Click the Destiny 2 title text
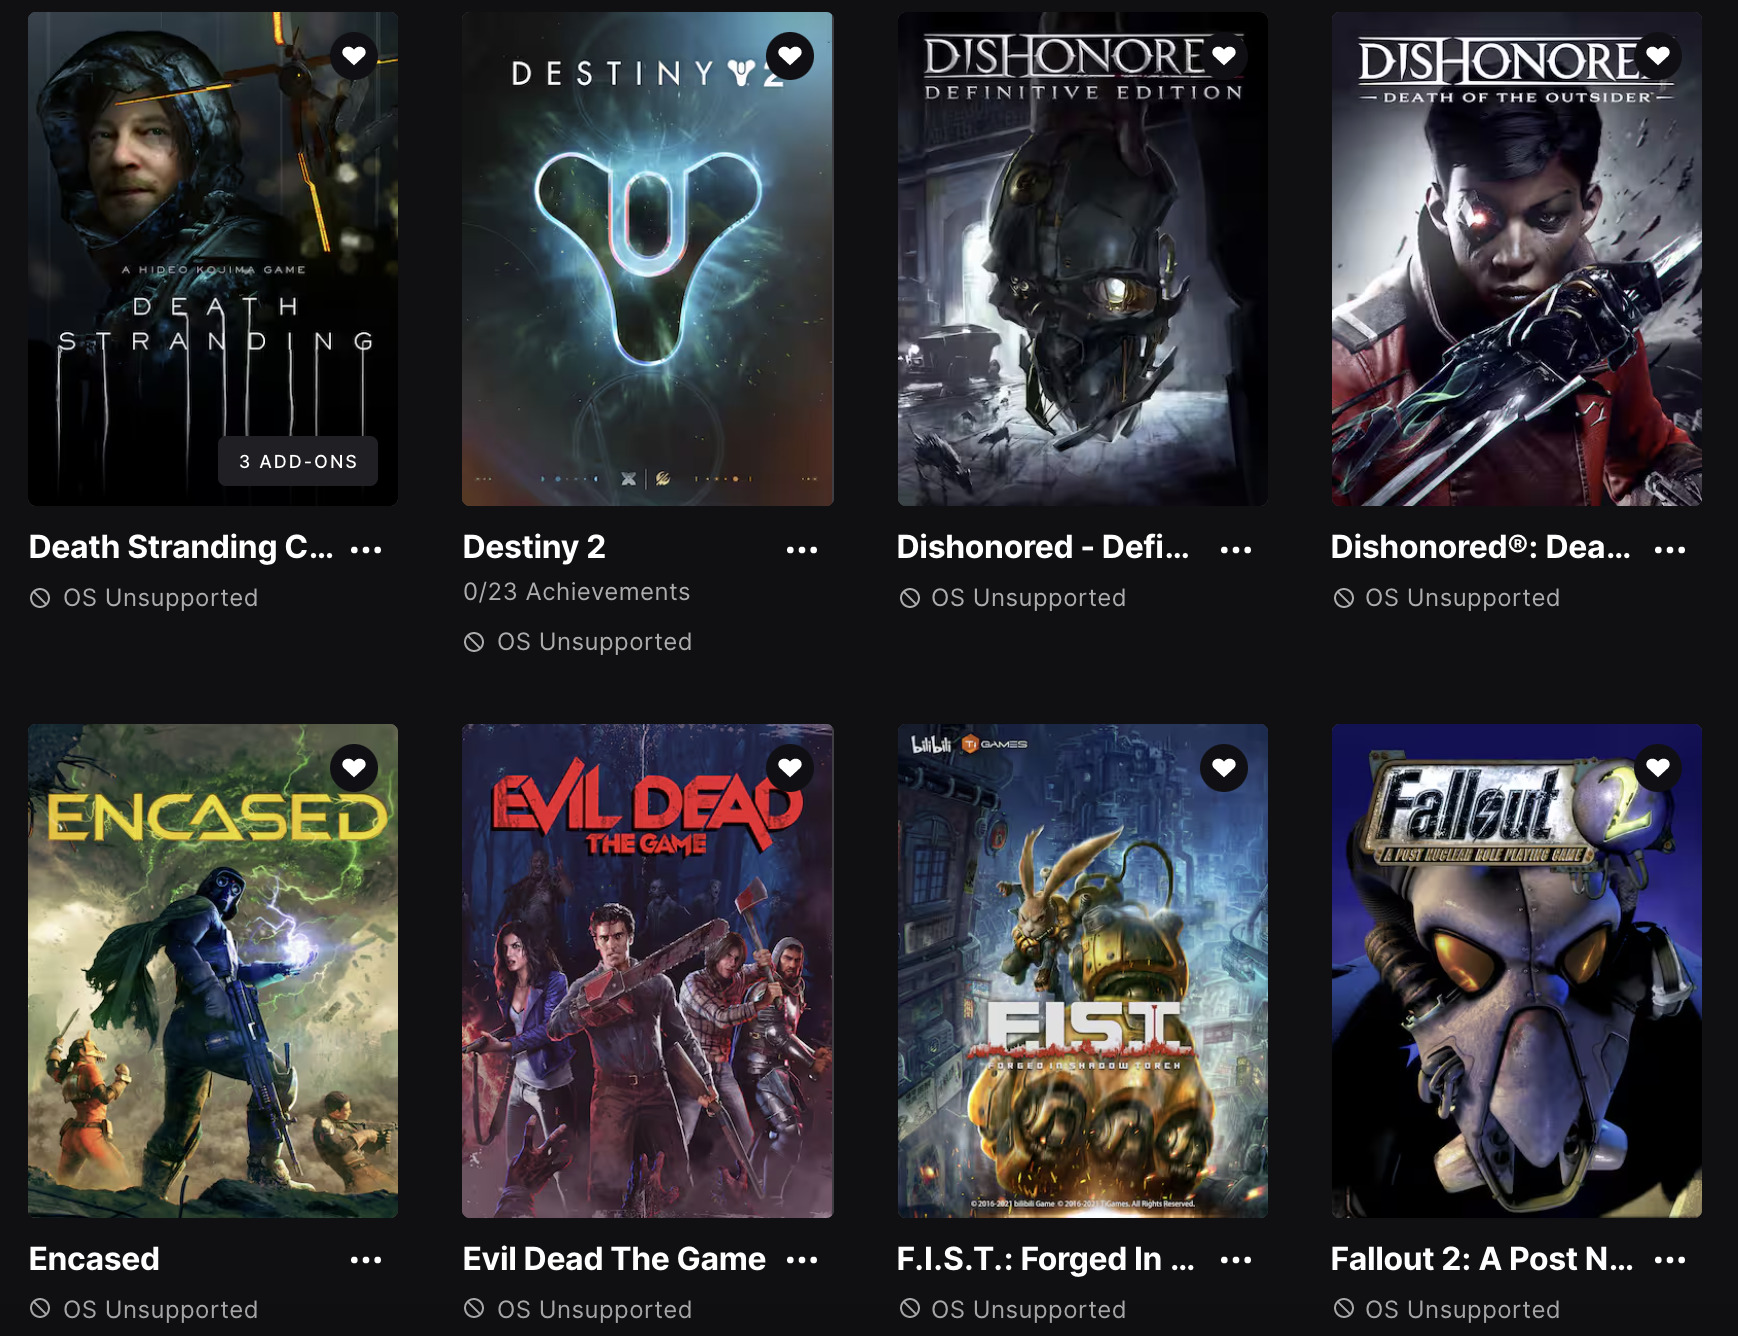 tap(534, 547)
